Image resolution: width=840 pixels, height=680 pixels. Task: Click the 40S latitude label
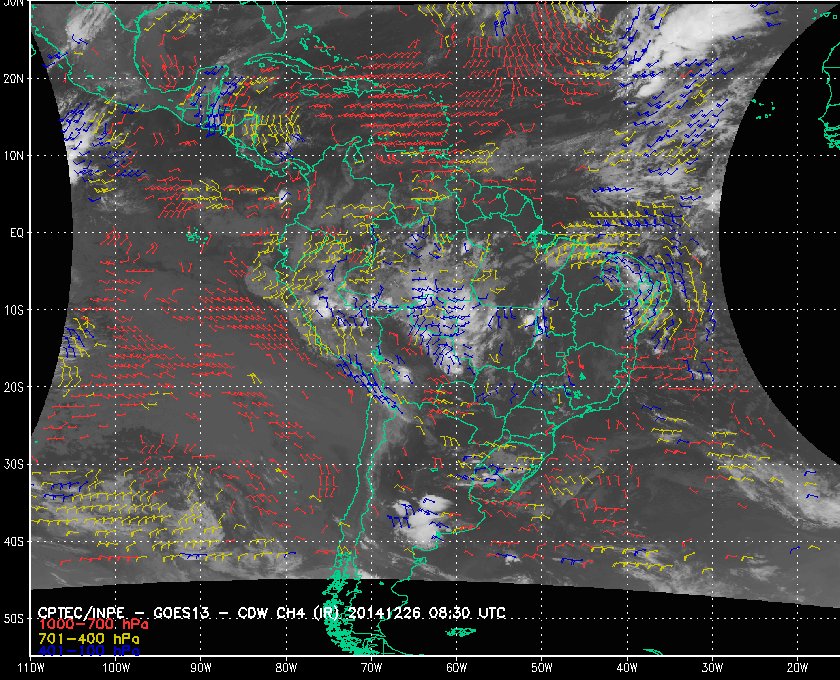click(13, 541)
